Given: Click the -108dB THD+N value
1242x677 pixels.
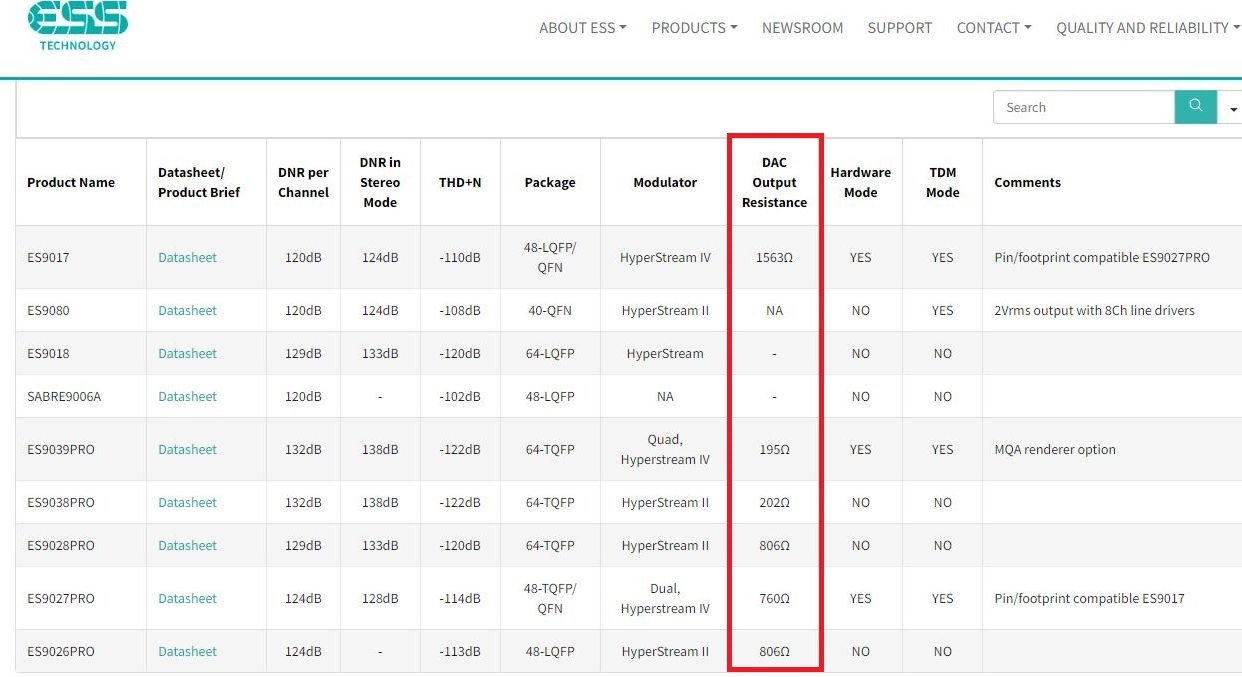Looking at the screenshot, I should (460, 310).
